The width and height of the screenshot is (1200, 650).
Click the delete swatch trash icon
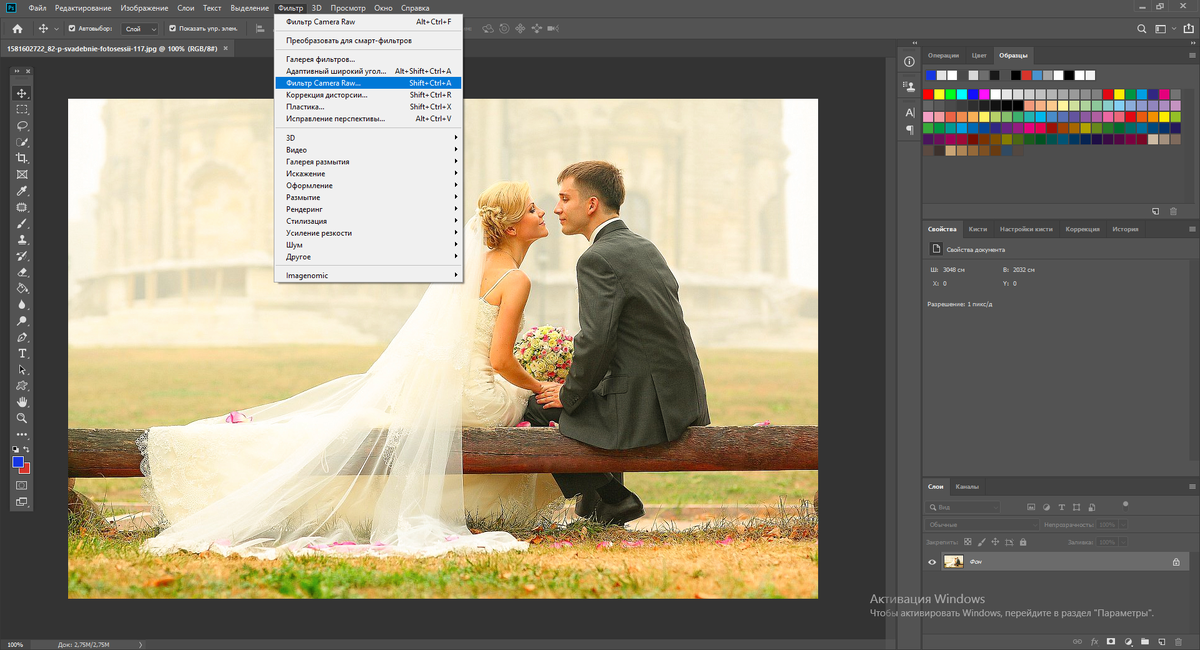[1173, 212]
